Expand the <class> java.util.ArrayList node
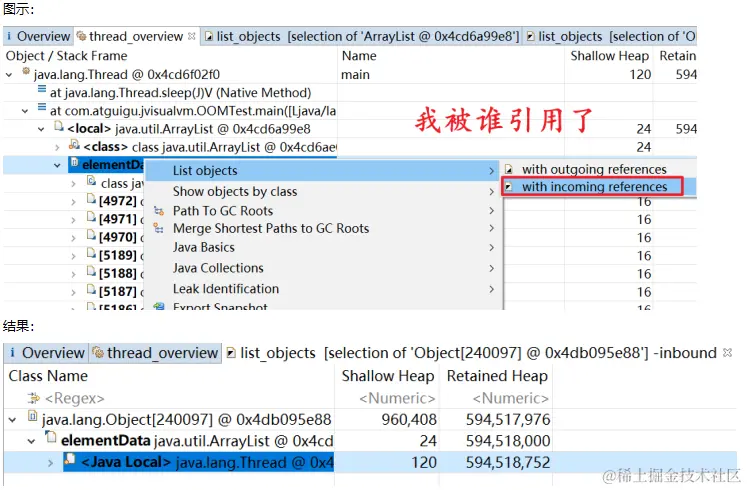Image resolution: width=747 pixels, height=490 pixels. [57, 147]
